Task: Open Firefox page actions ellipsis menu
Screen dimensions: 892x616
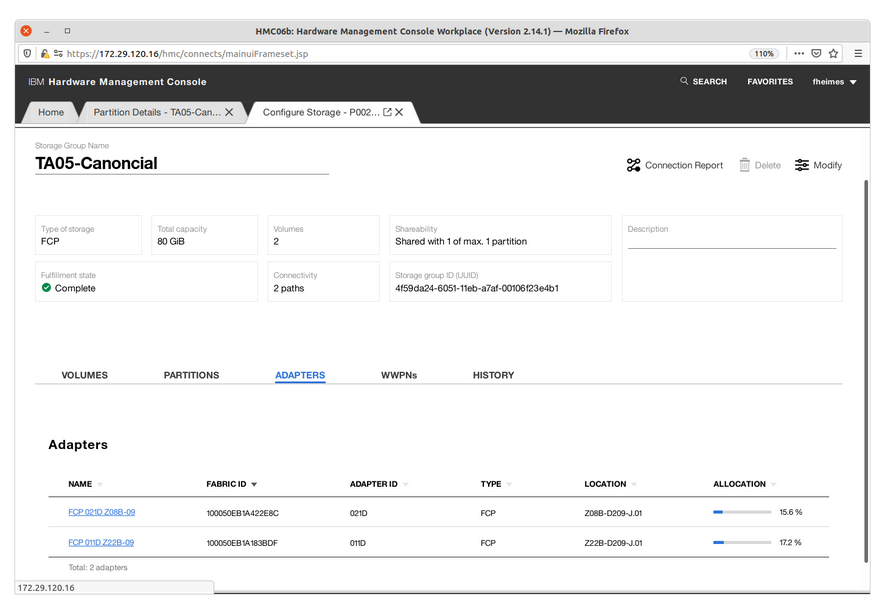Action: (799, 53)
